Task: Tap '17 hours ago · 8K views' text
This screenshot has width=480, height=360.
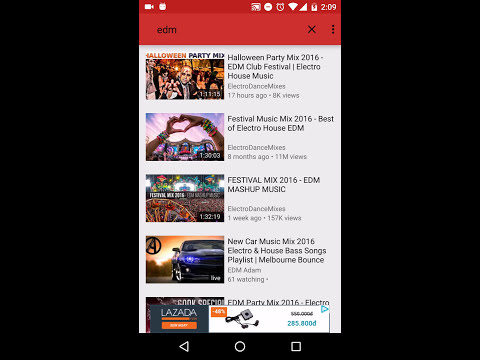Action: pyautogui.click(x=263, y=96)
